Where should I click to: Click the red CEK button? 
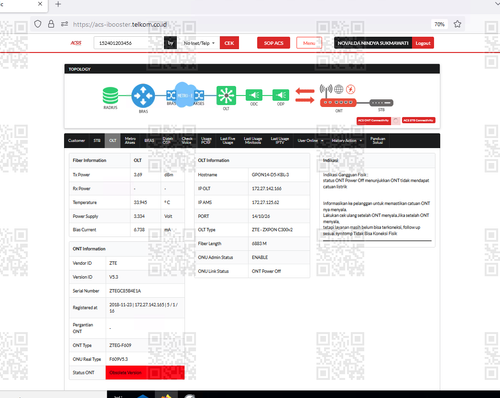coord(229,43)
